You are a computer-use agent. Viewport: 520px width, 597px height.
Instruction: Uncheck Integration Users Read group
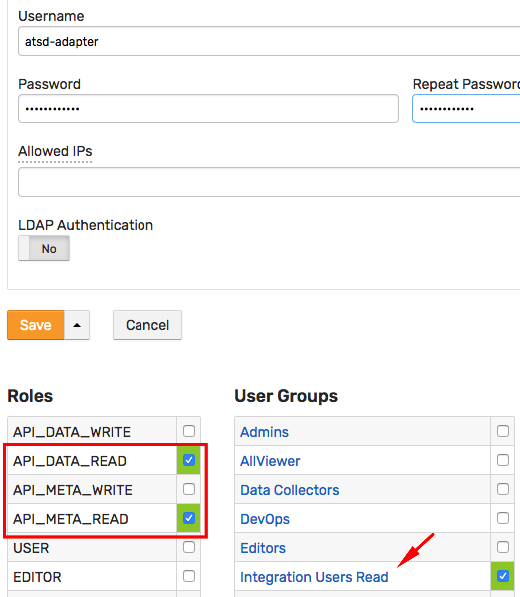coord(503,576)
